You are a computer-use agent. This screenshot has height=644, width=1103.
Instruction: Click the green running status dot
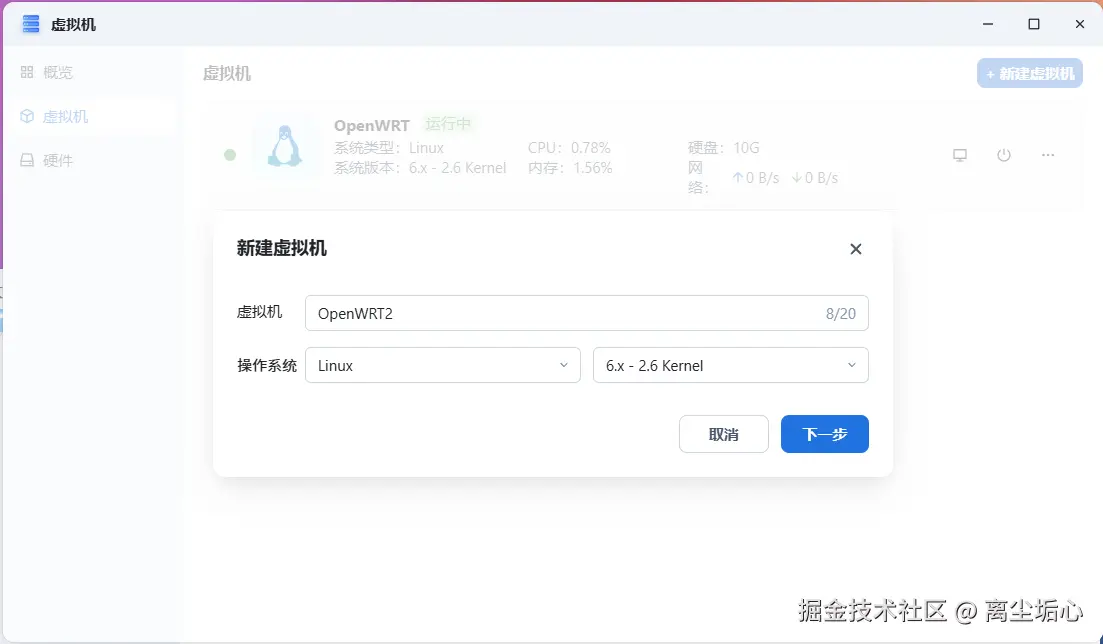pos(230,155)
